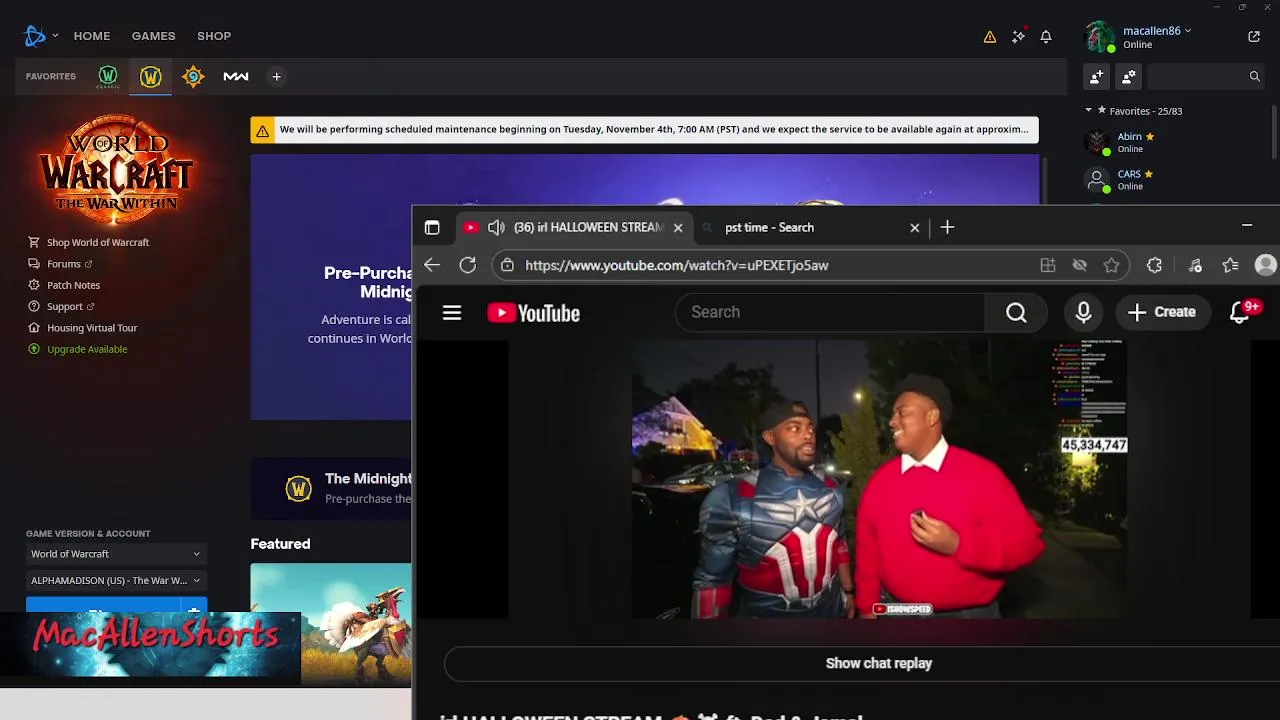
Task: Add this page to Edge favorites
Action: [x=1112, y=265]
